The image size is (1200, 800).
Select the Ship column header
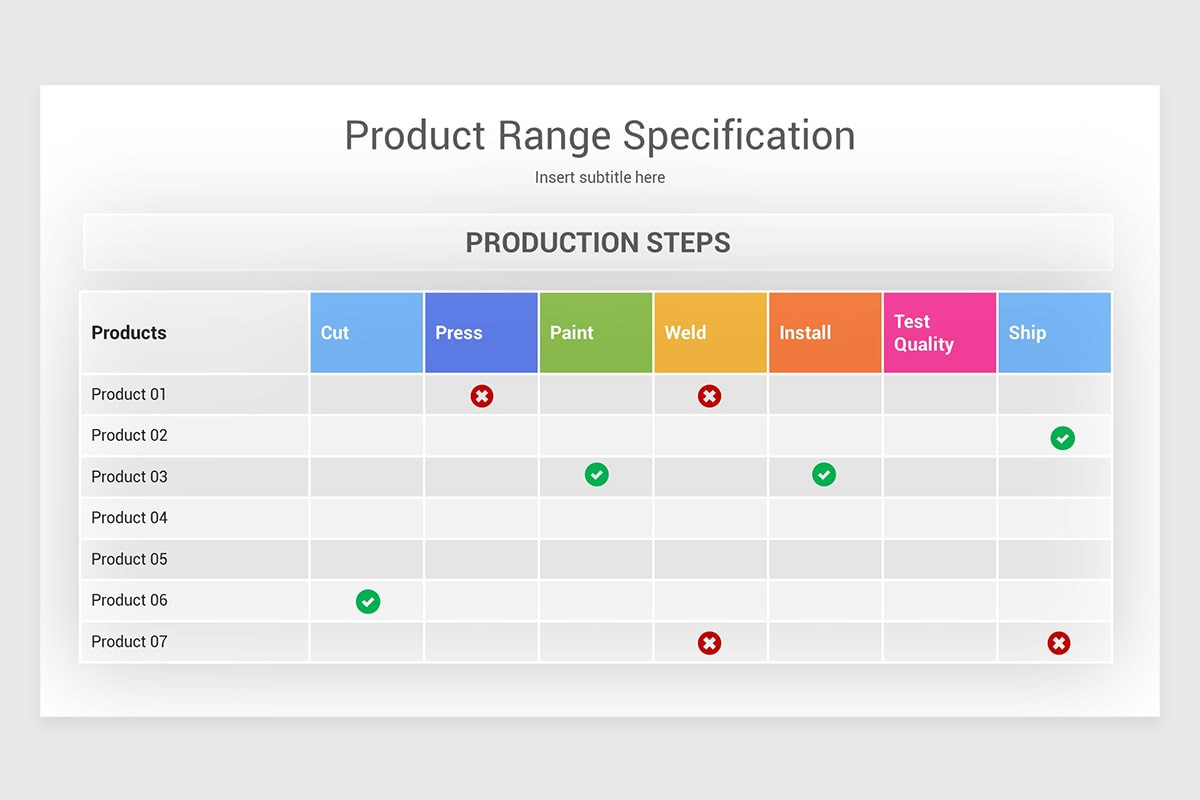coord(1055,333)
